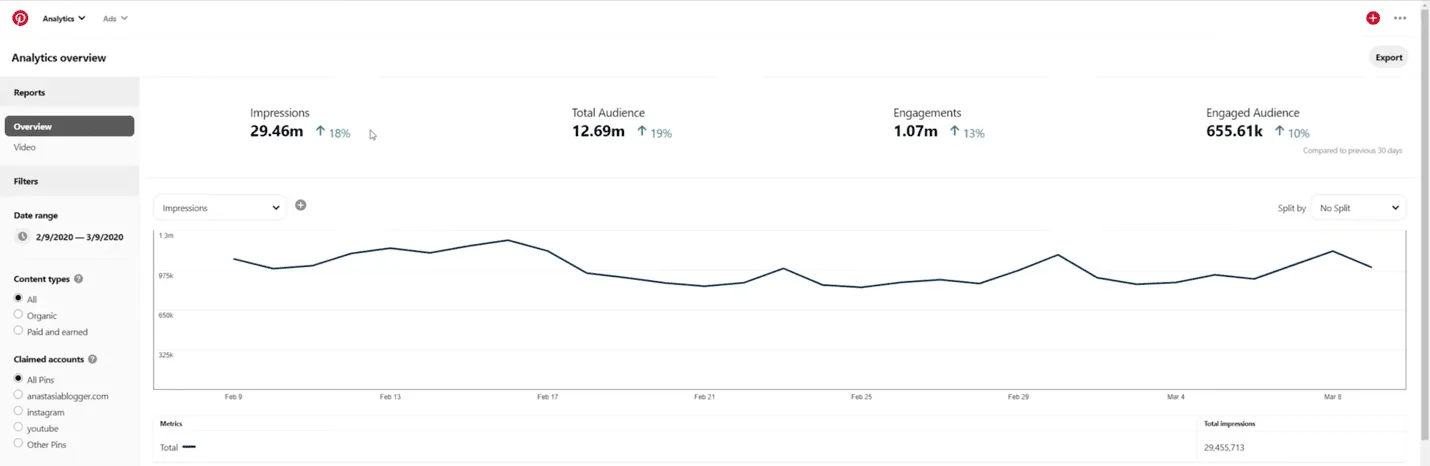Click the add metric plus icon
This screenshot has width=1430, height=466.
click(x=300, y=205)
